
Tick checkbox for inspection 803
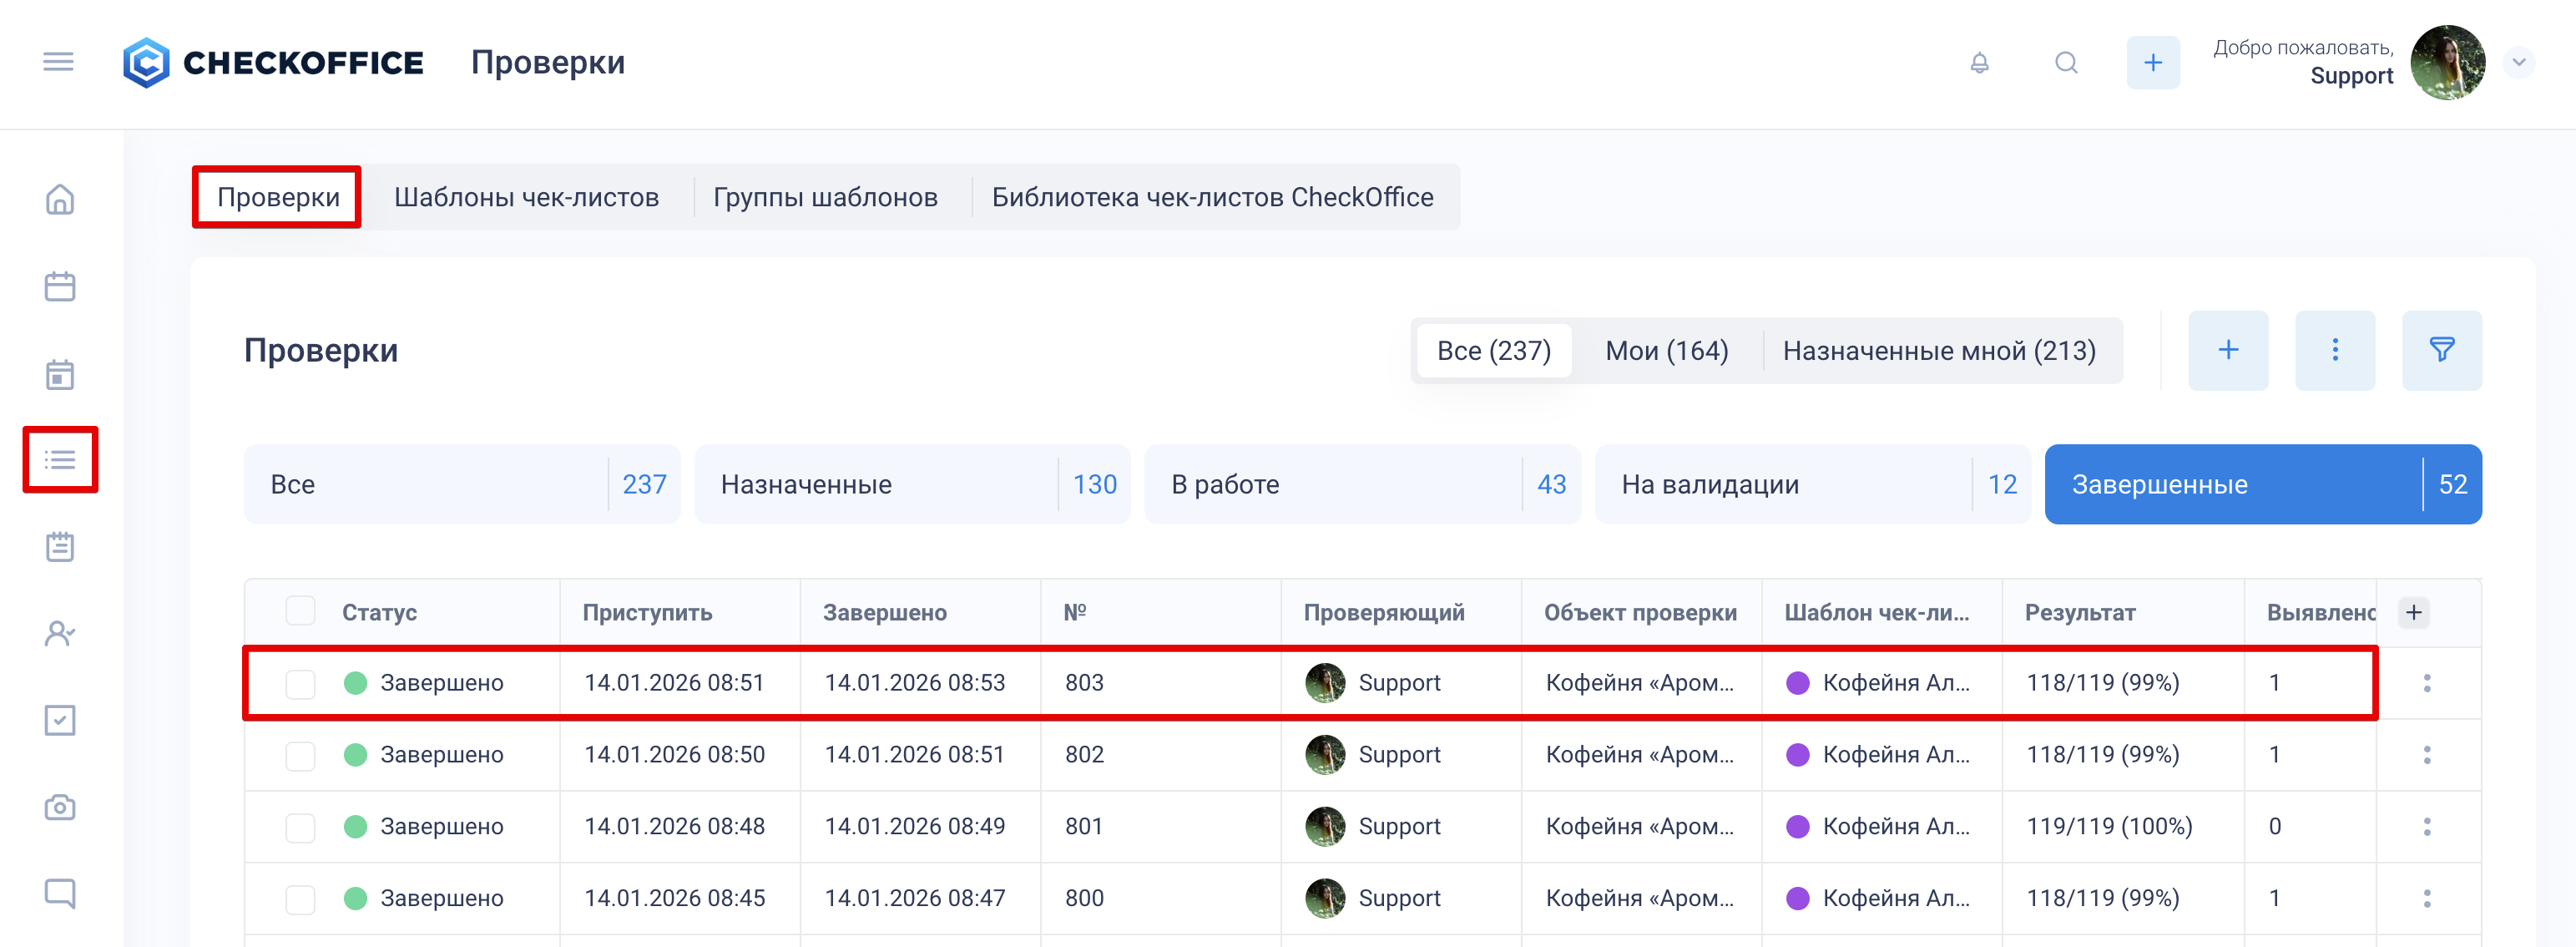(300, 683)
